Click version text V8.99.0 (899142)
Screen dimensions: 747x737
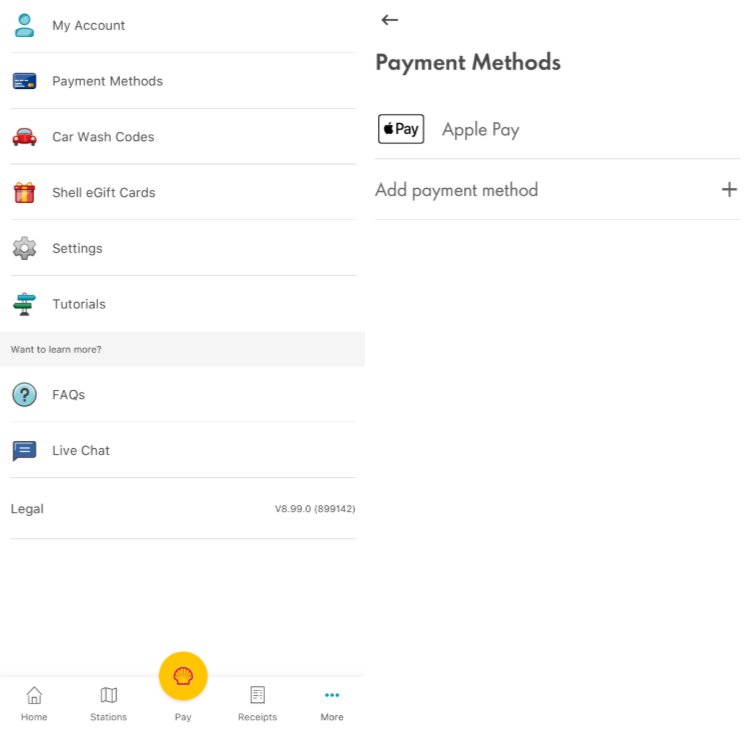(315, 509)
